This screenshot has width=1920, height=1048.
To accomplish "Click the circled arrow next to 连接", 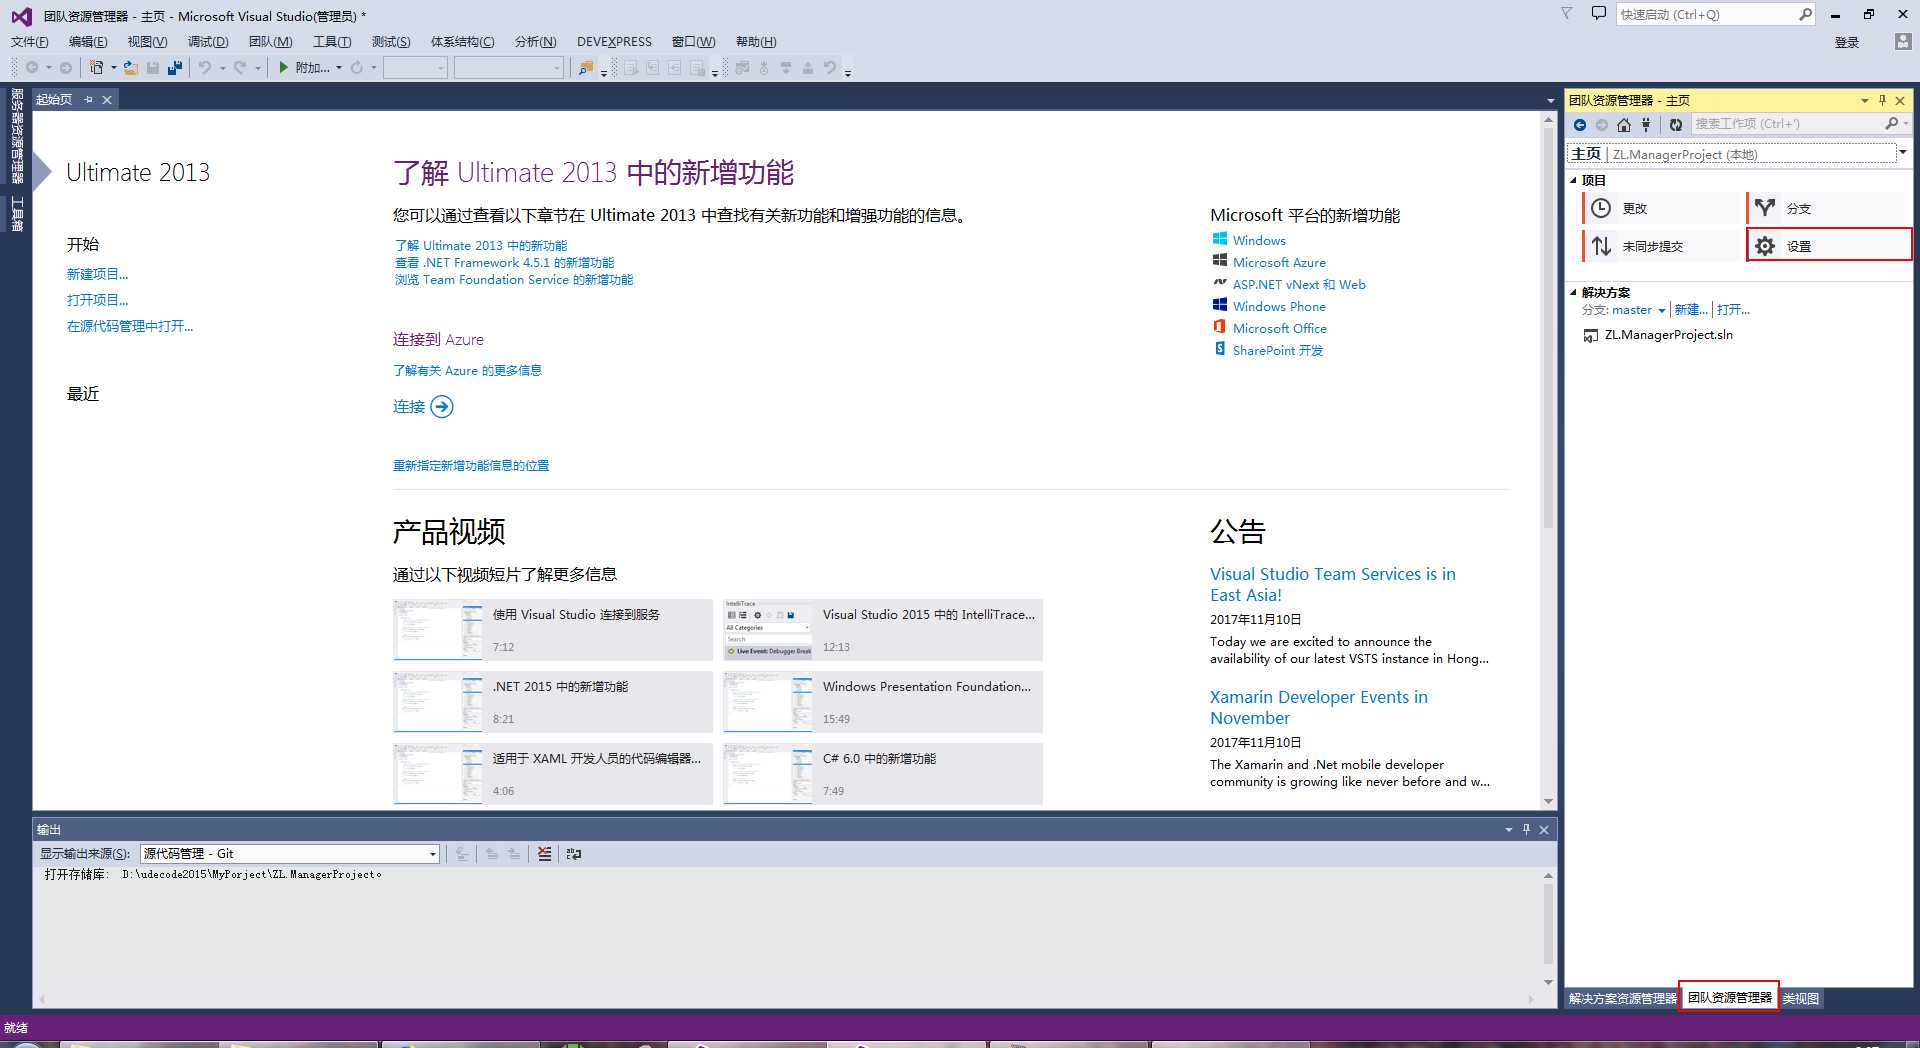I will 442,407.
